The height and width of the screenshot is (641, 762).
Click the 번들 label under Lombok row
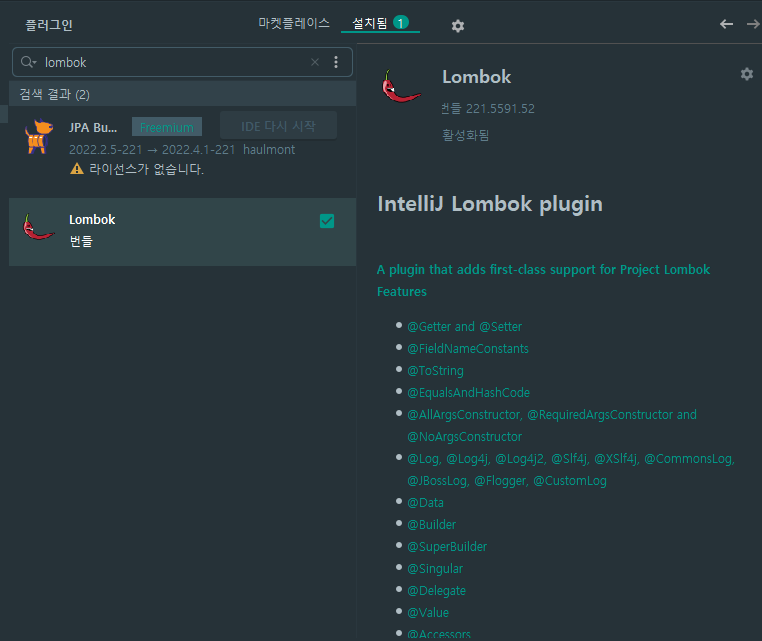click(81, 241)
